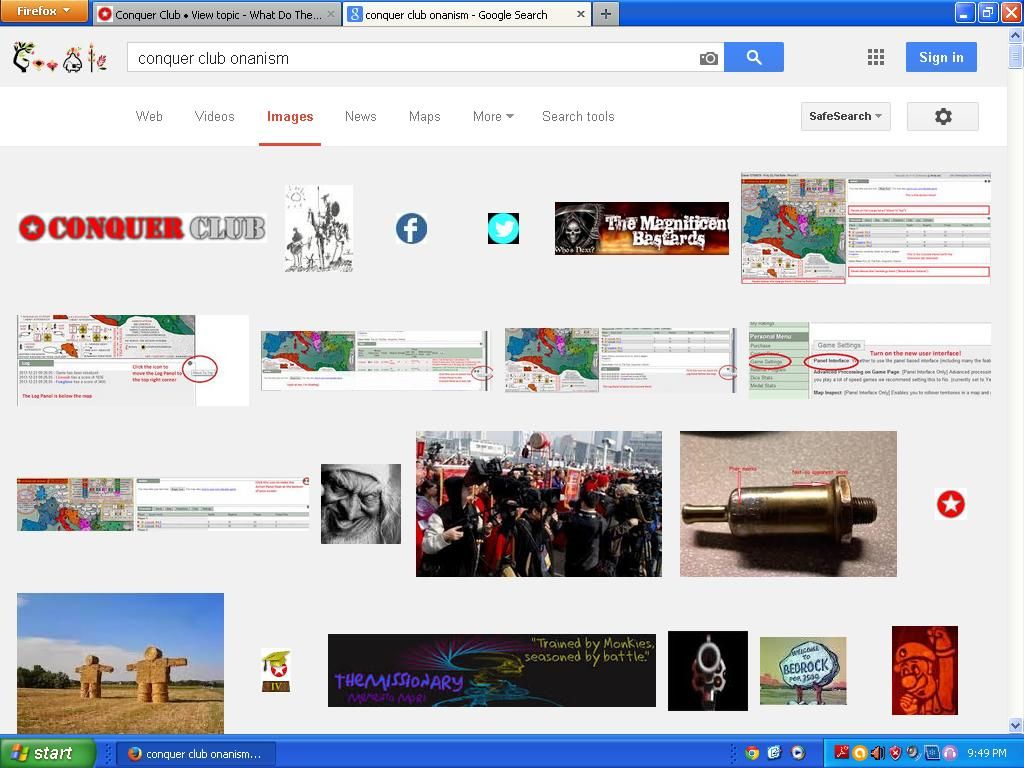
Task: Open the Firefox application menu
Action: pos(45,11)
